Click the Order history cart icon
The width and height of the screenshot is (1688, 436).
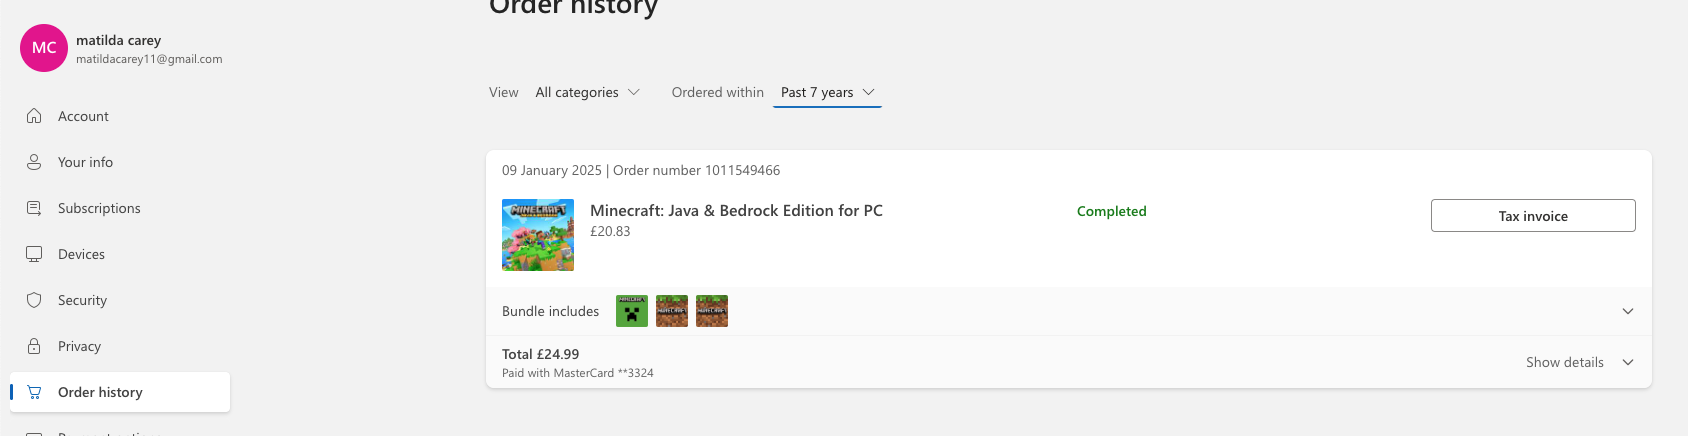[34, 392]
